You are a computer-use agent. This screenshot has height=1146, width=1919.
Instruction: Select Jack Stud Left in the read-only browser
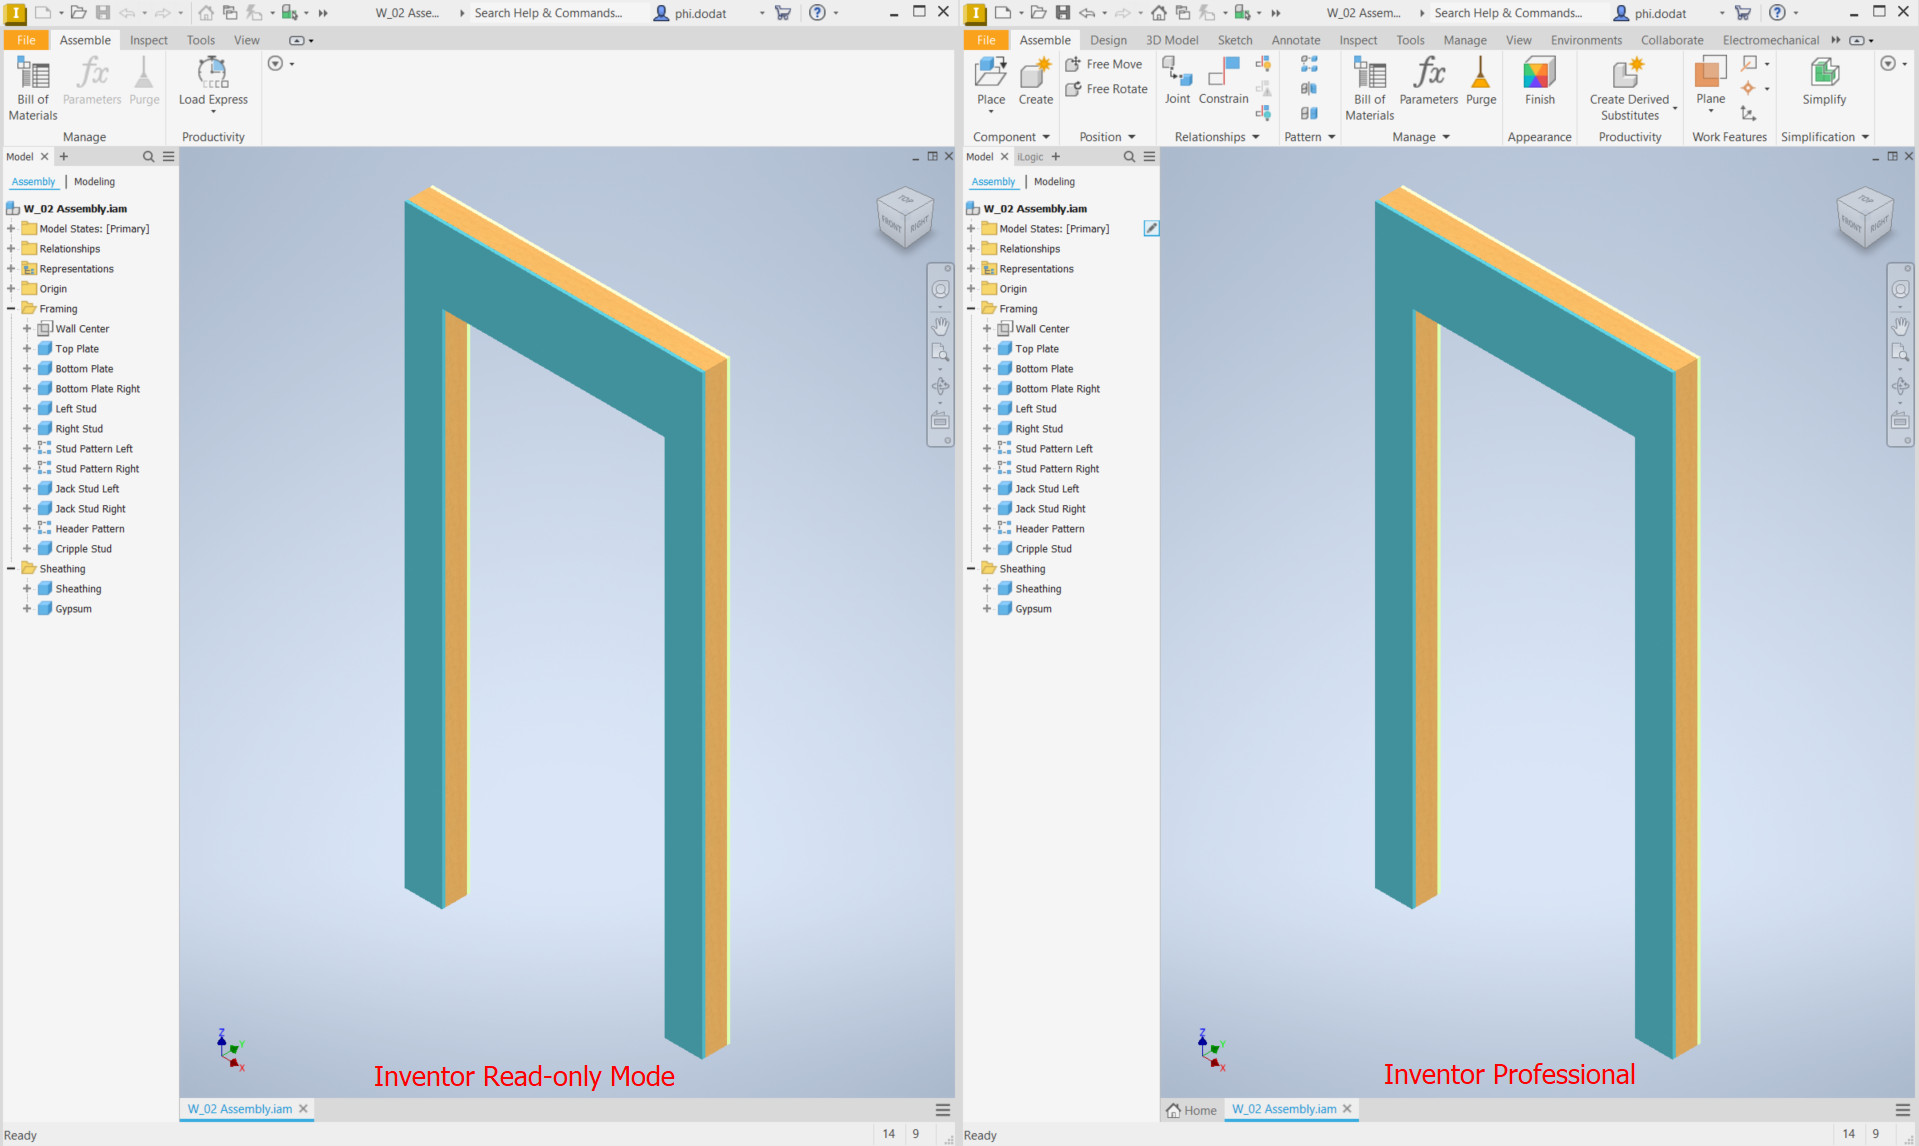tap(87, 489)
